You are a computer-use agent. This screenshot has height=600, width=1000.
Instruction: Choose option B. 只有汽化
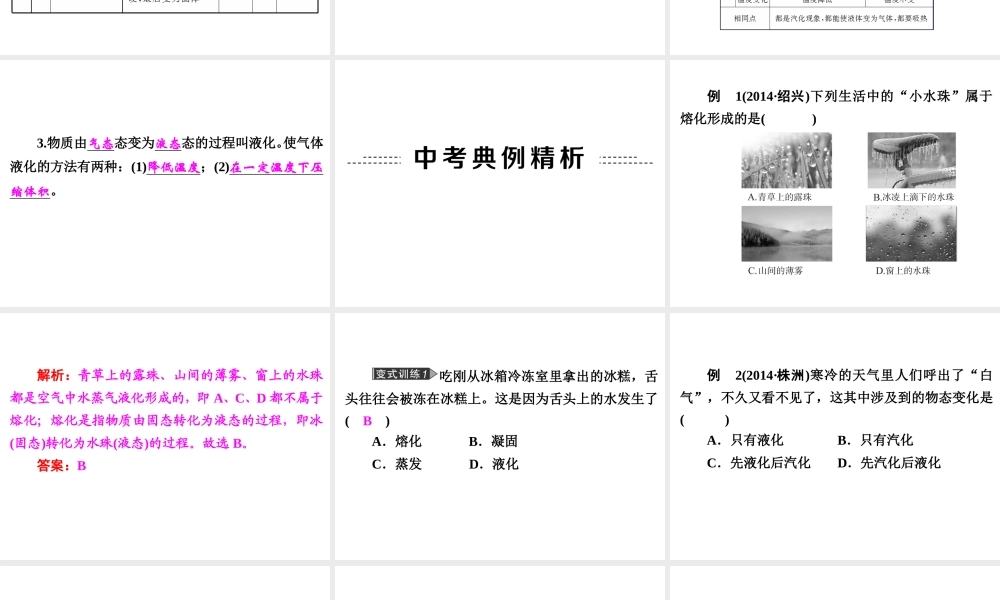[875, 440]
